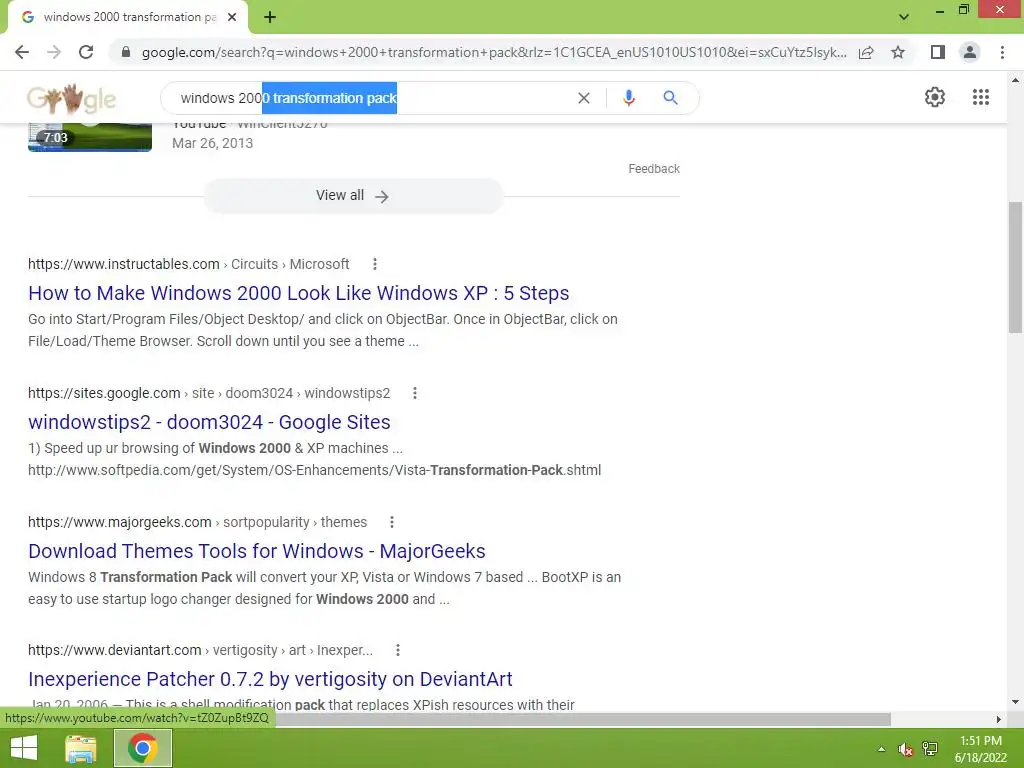Click the scrollbar down arrow
This screenshot has height=768, width=1024.
tap(1015, 702)
